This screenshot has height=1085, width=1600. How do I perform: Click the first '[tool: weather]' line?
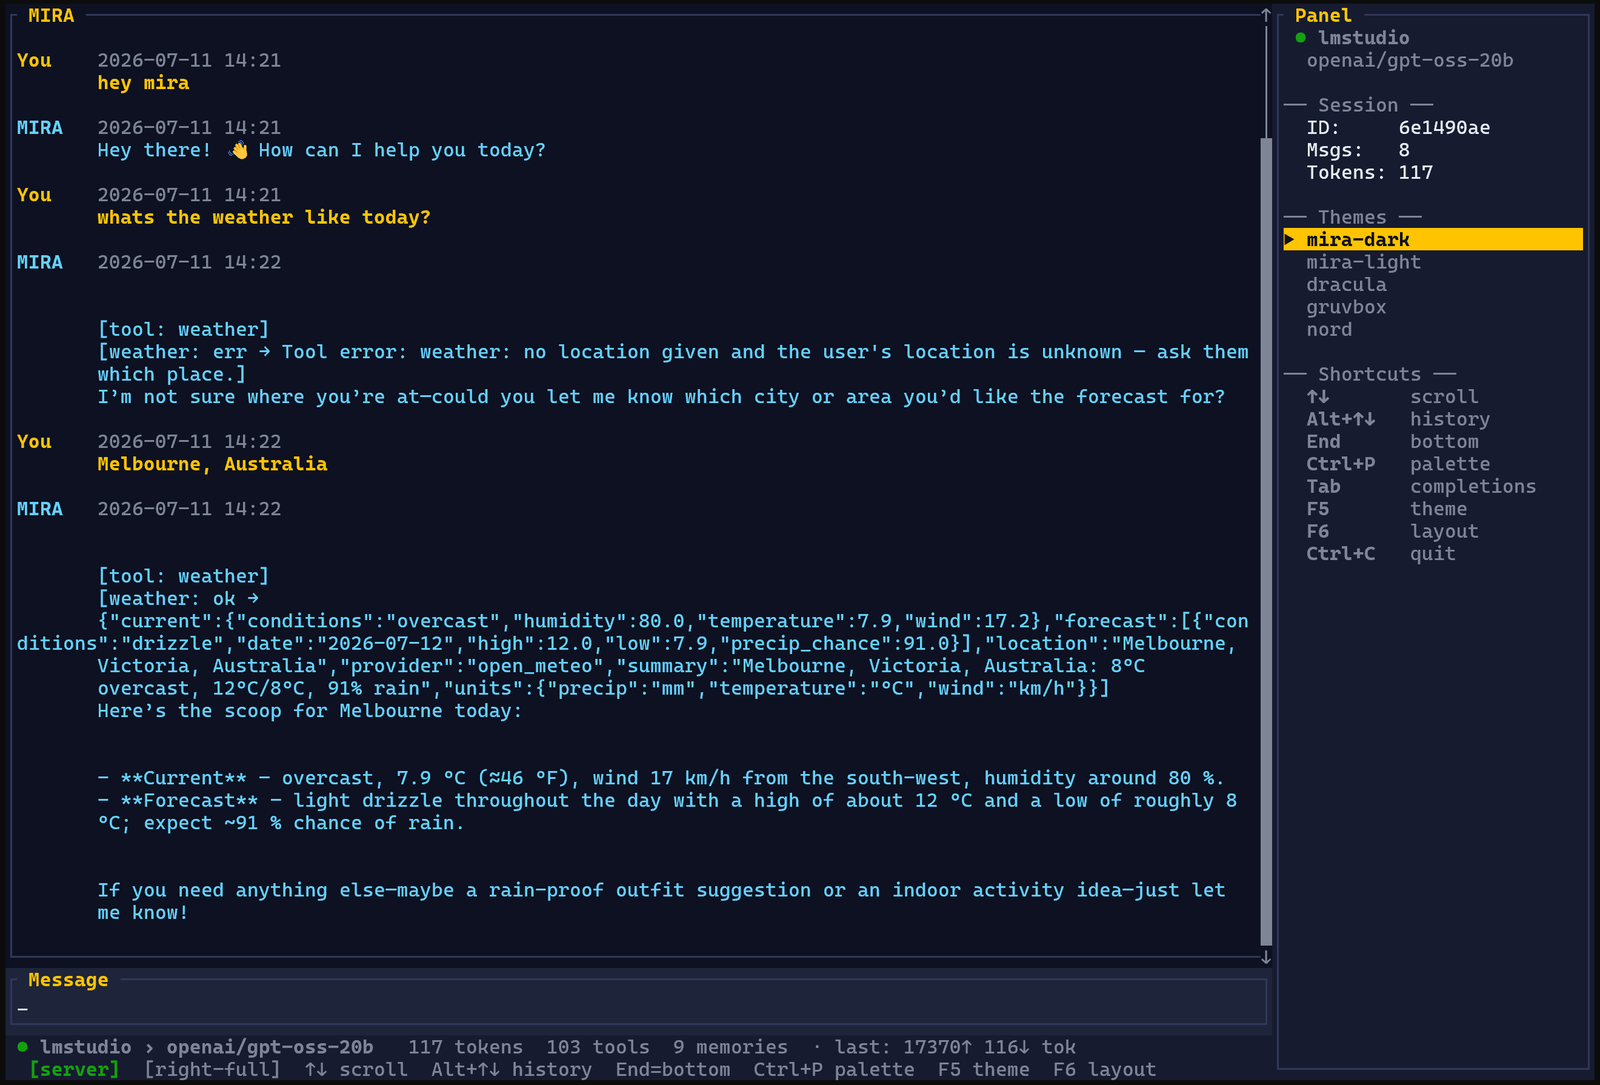tap(183, 330)
